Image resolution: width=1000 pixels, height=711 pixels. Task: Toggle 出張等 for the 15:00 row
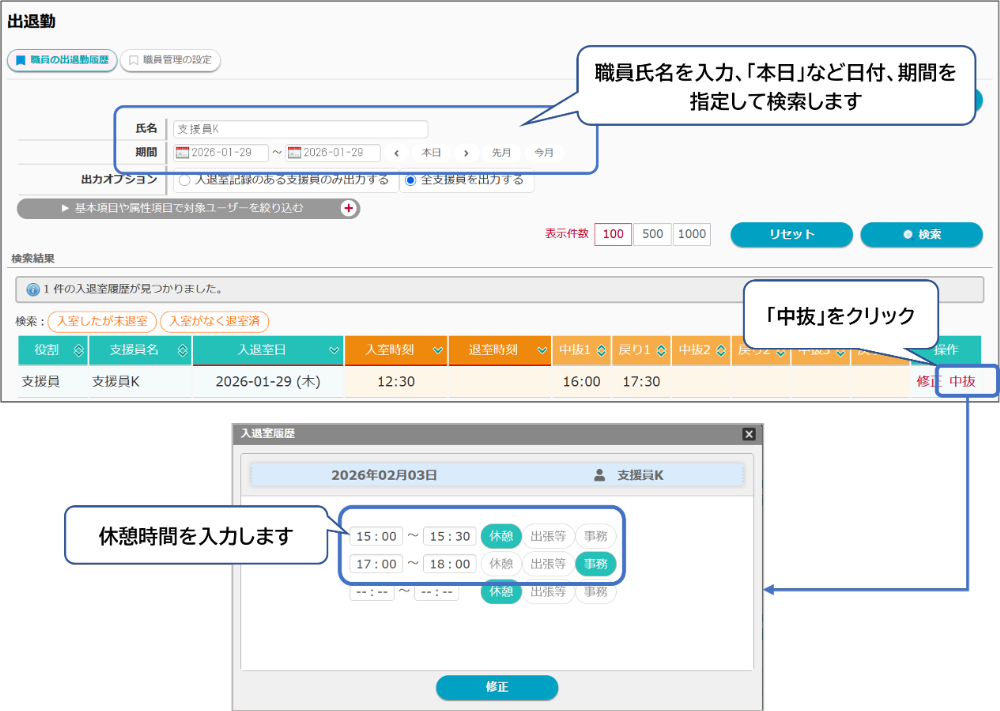click(x=547, y=536)
